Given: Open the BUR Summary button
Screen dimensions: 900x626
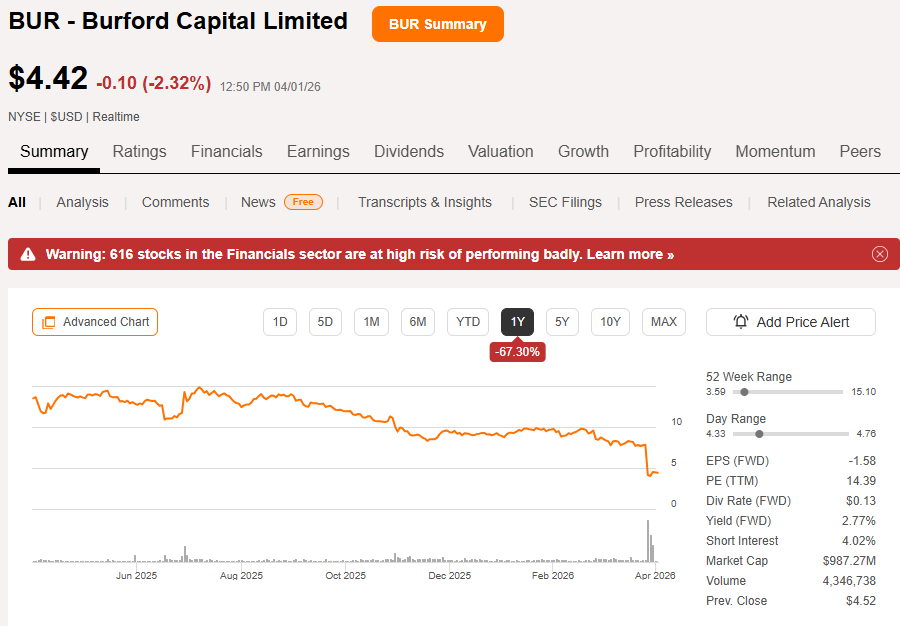Looking at the screenshot, I should click(x=437, y=24).
